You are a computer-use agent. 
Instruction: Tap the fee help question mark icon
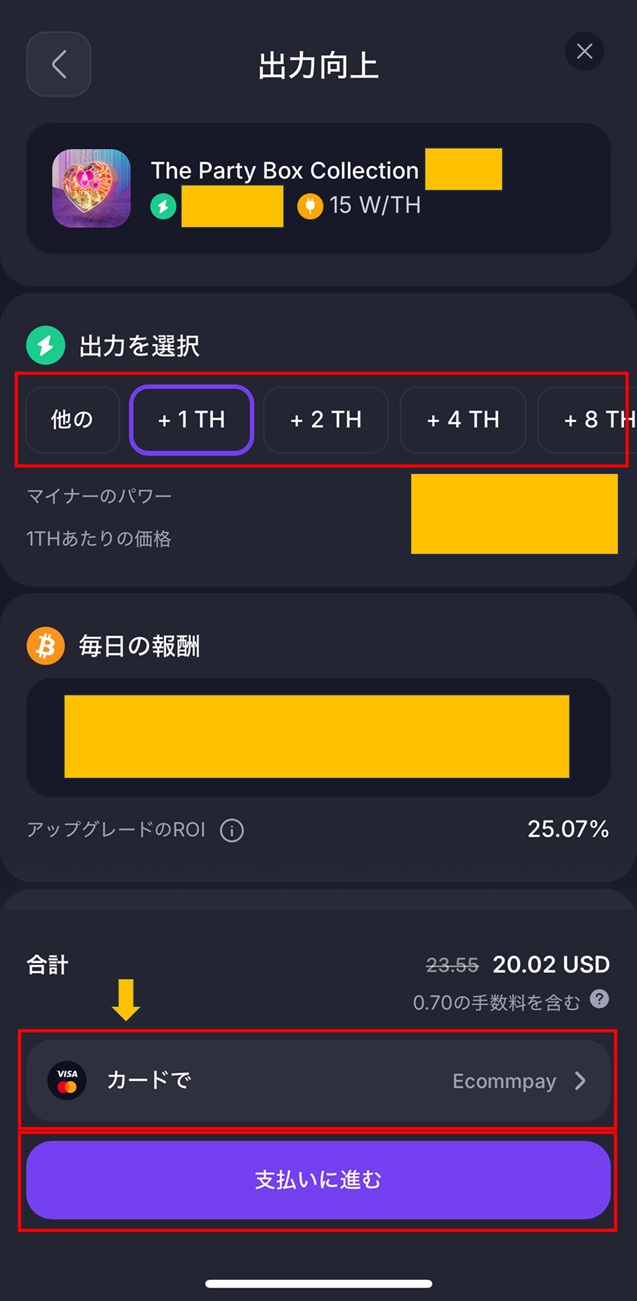click(600, 999)
